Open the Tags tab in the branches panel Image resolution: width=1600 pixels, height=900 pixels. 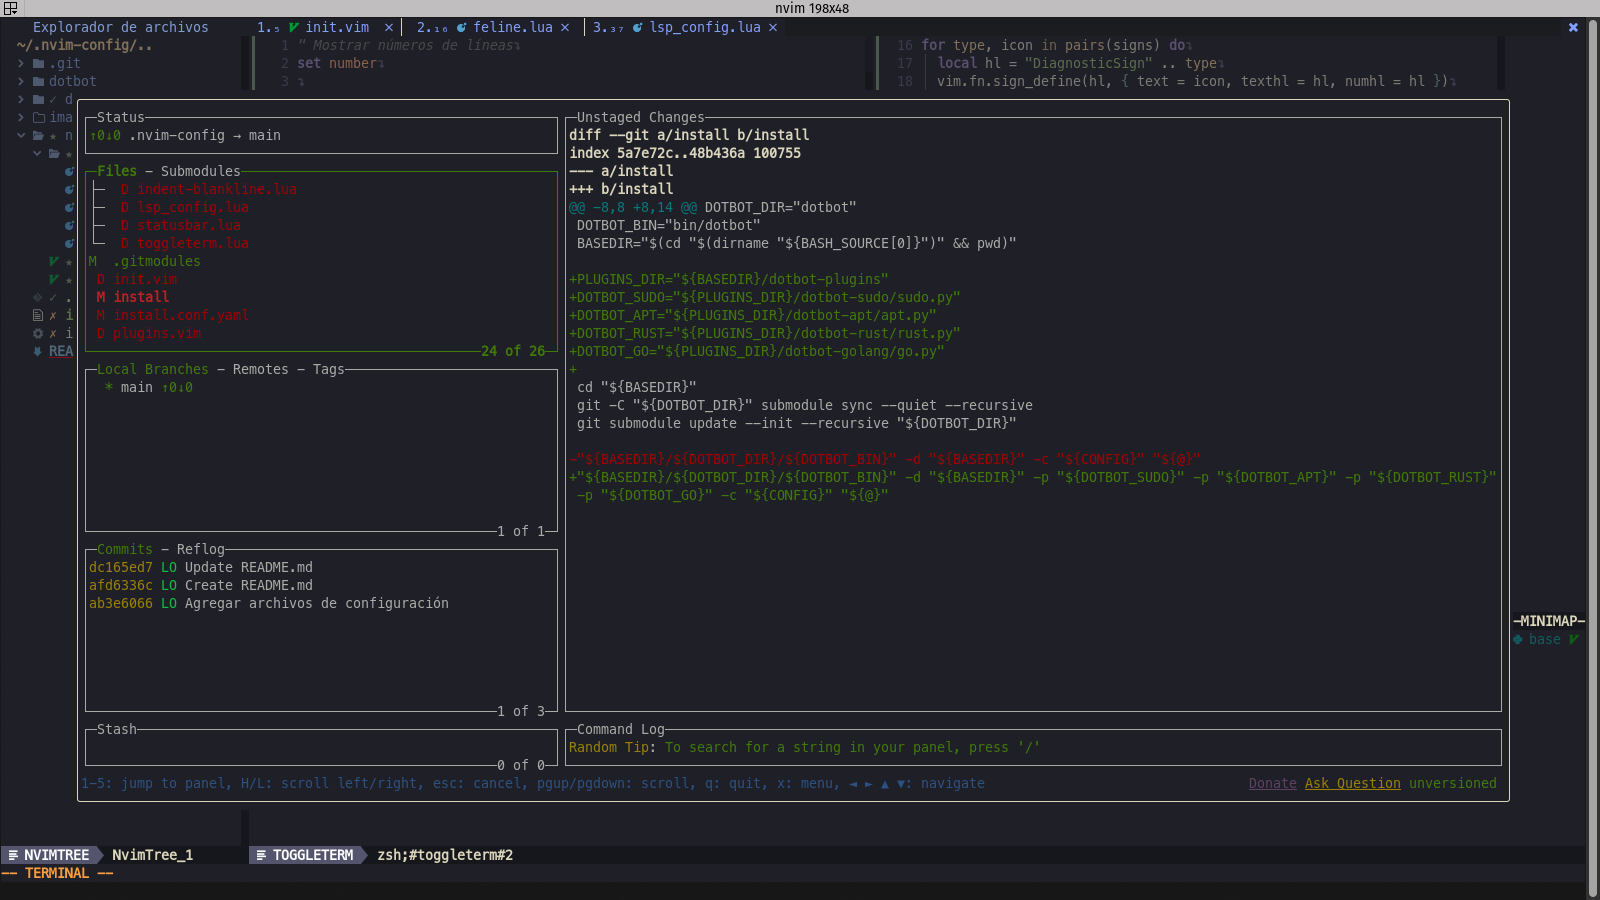click(329, 369)
